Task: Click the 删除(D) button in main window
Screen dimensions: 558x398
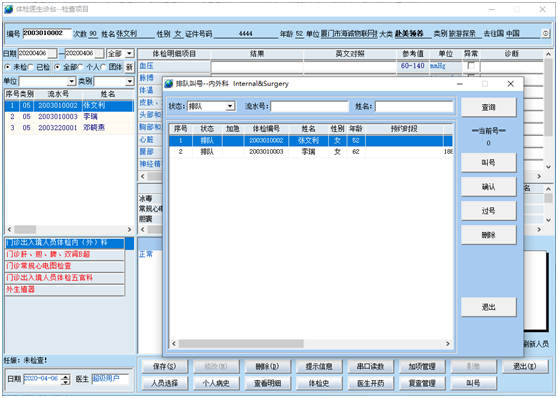Action: point(268,366)
